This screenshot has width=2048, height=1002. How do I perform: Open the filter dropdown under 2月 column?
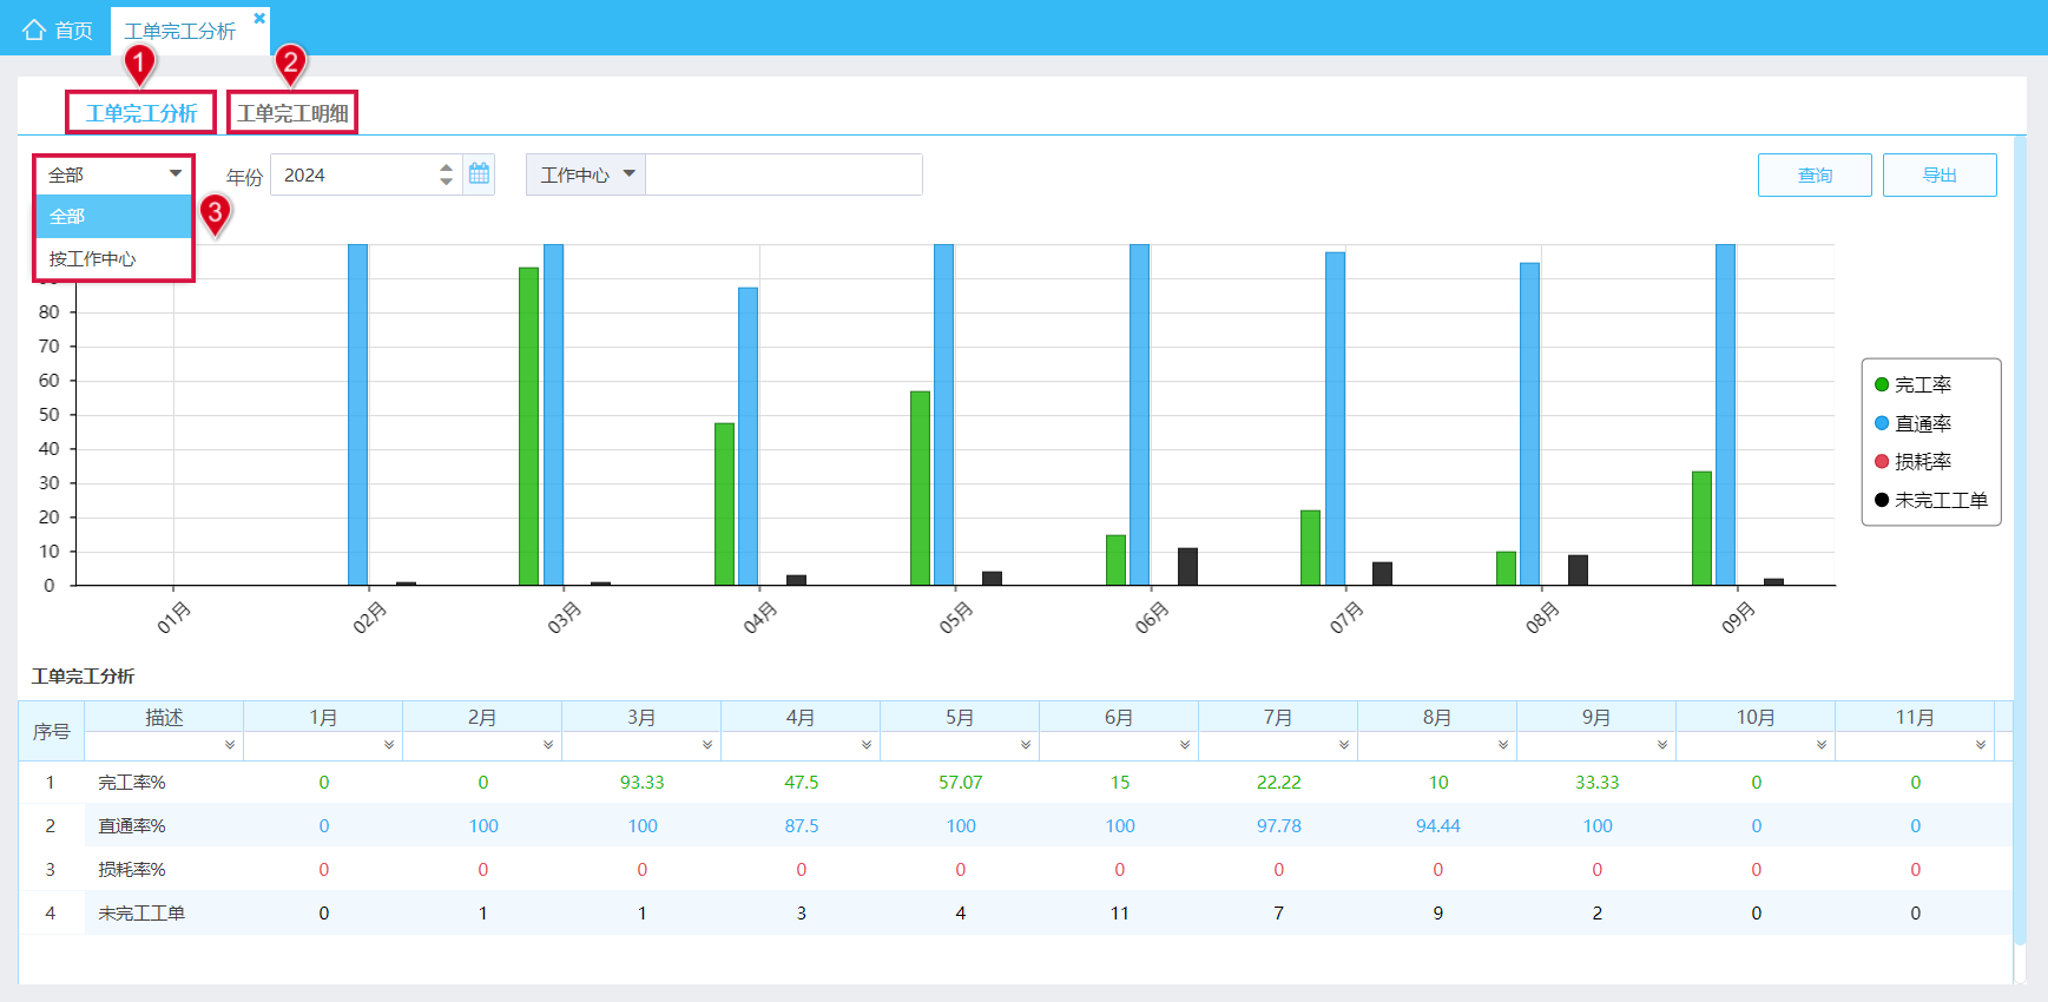click(x=548, y=745)
